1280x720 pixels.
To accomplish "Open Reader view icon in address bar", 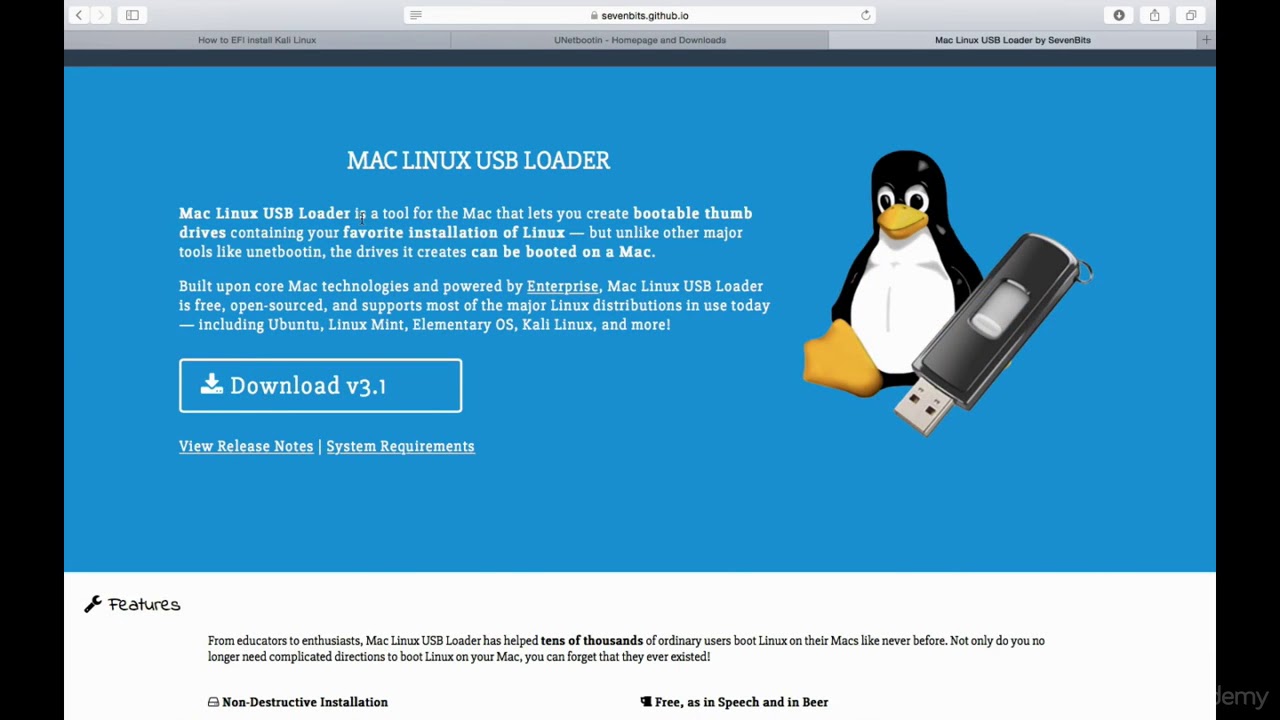I will coord(416,15).
